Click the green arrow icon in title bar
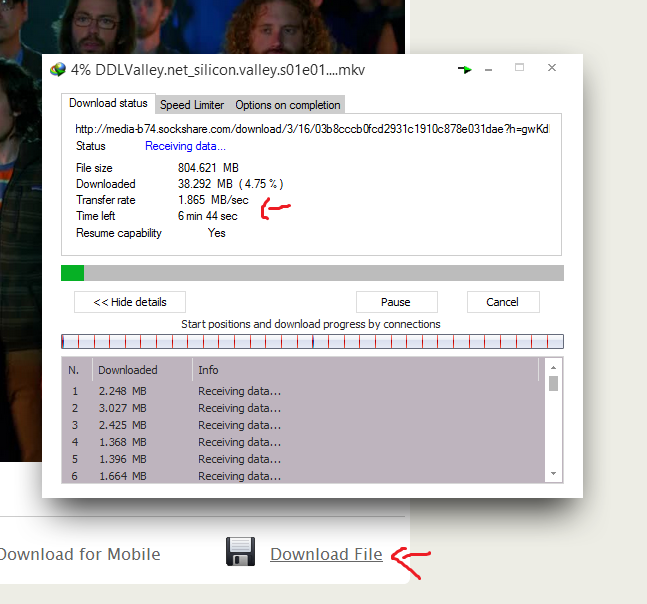The width and height of the screenshot is (647, 604). click(465, 69)
